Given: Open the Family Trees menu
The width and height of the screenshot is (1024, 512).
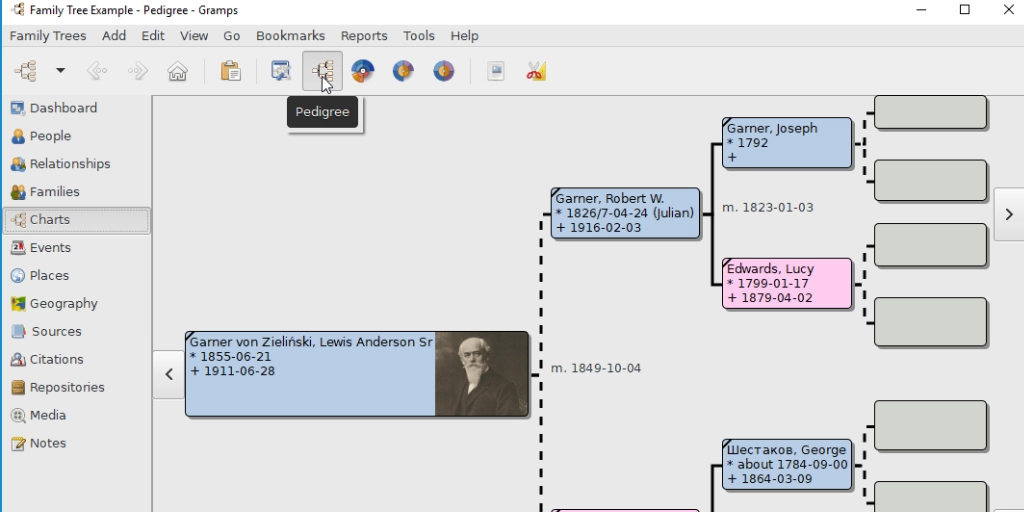Looking at the screenshot, I should coord(48,36).
